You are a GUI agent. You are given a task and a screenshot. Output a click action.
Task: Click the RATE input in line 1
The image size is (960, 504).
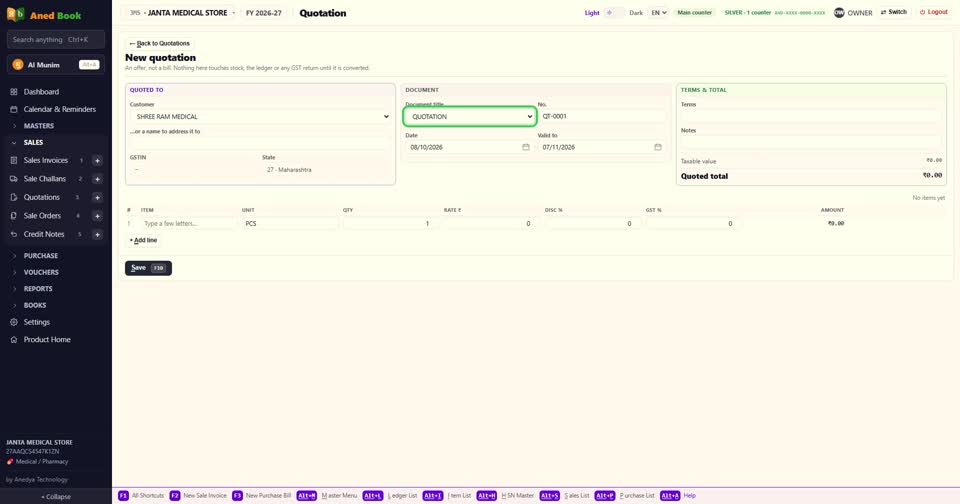pyautogui.click(x=489, y=224)
